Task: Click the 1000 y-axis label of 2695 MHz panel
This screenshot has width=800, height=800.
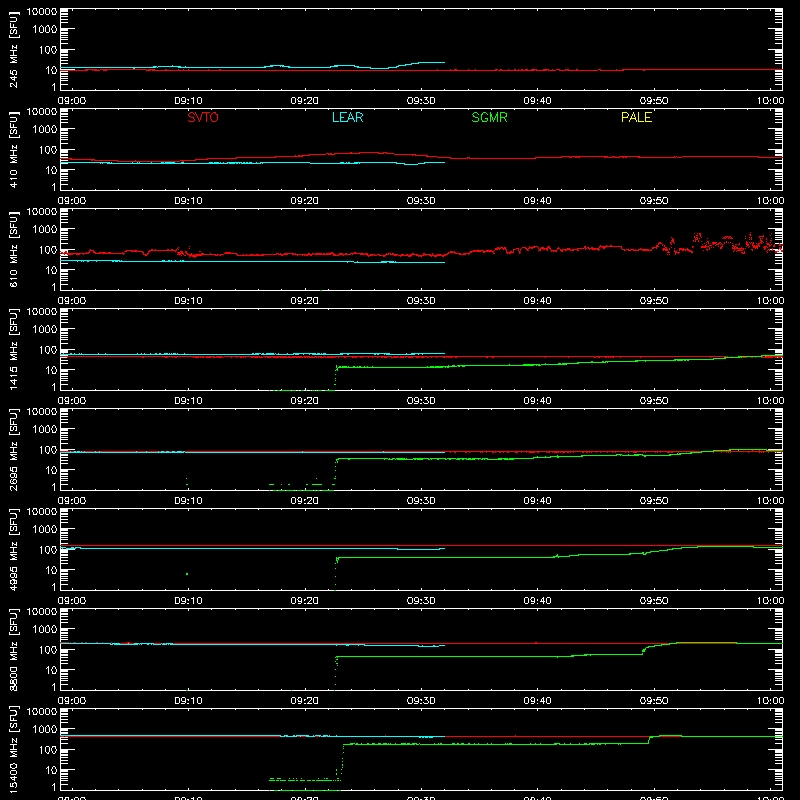Action: pos(45,430)
